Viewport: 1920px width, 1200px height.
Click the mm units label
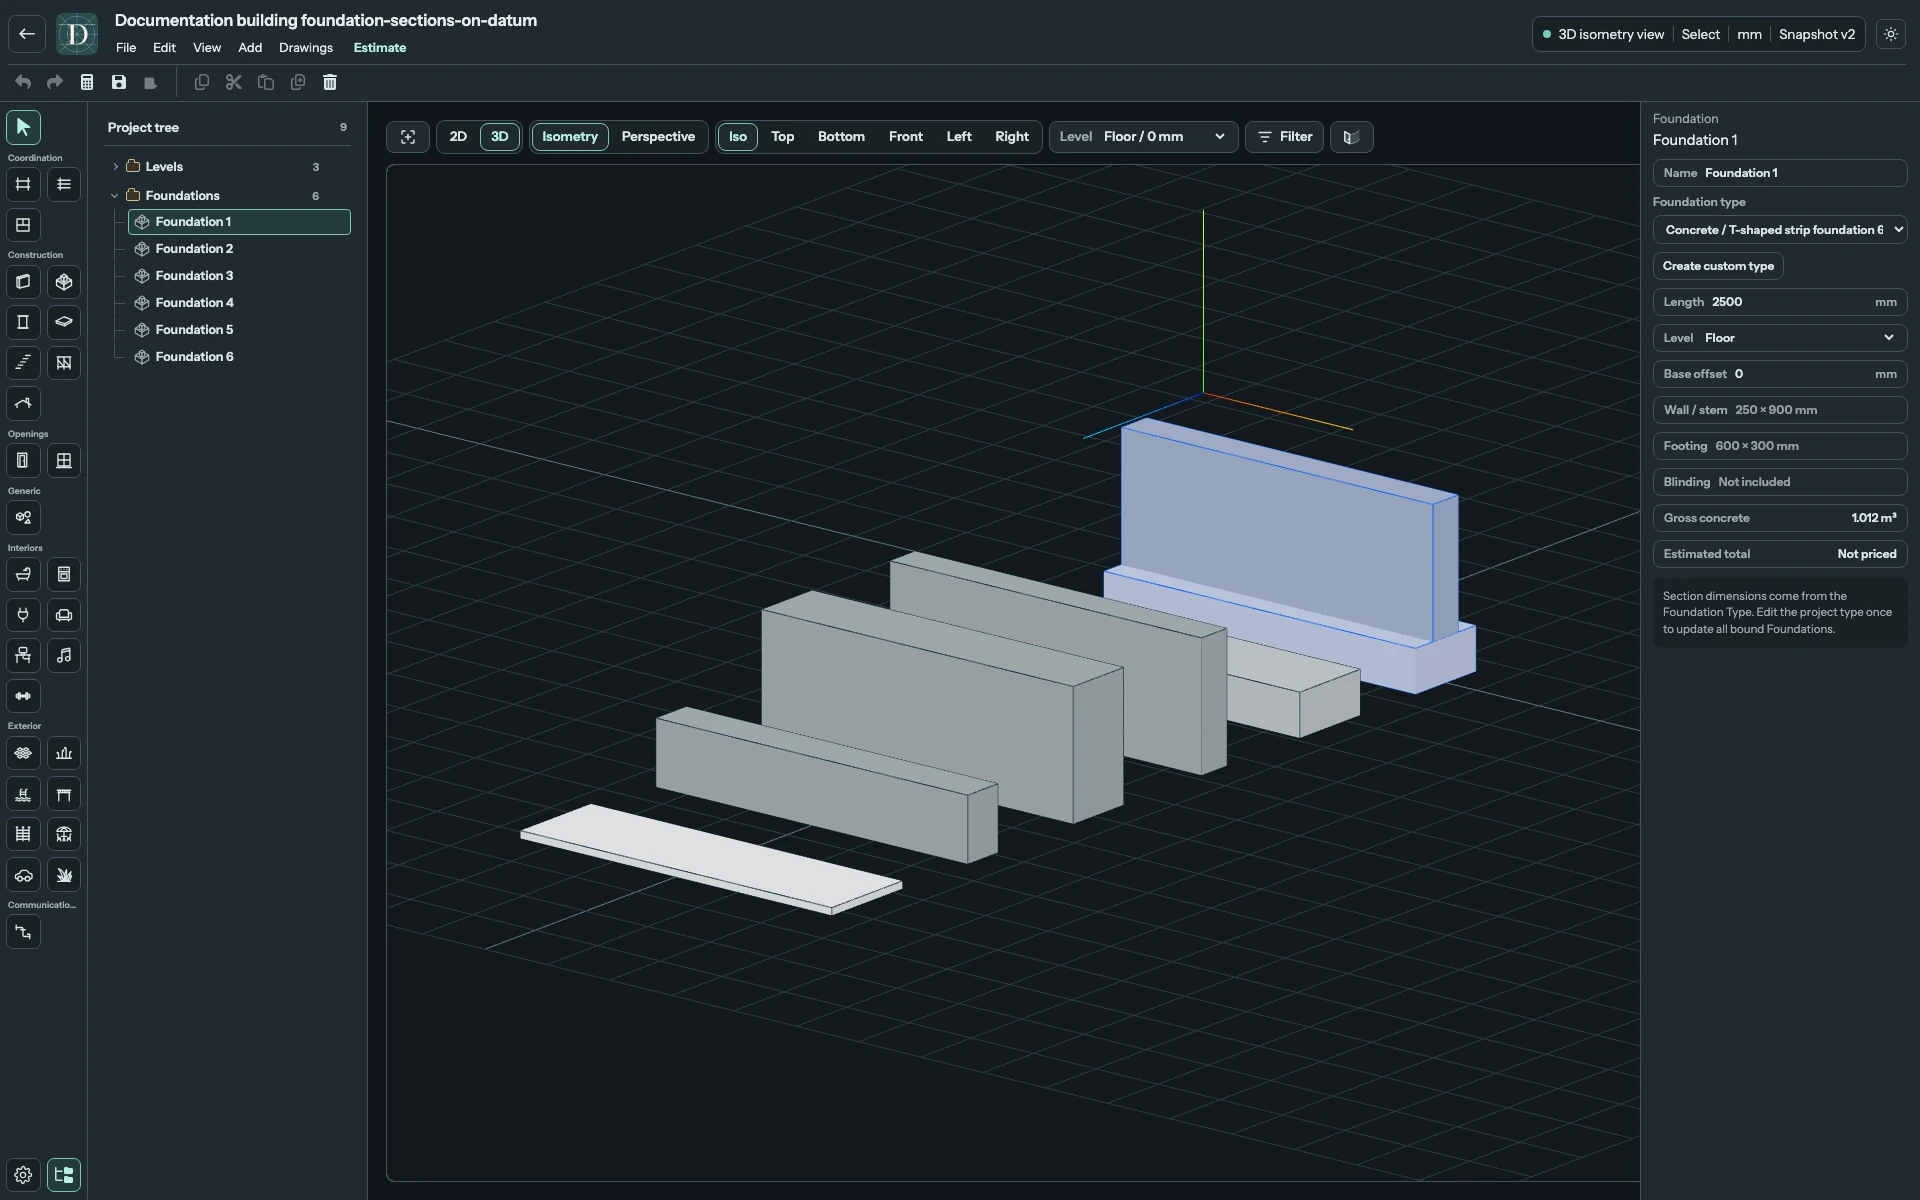[1749, 34]
